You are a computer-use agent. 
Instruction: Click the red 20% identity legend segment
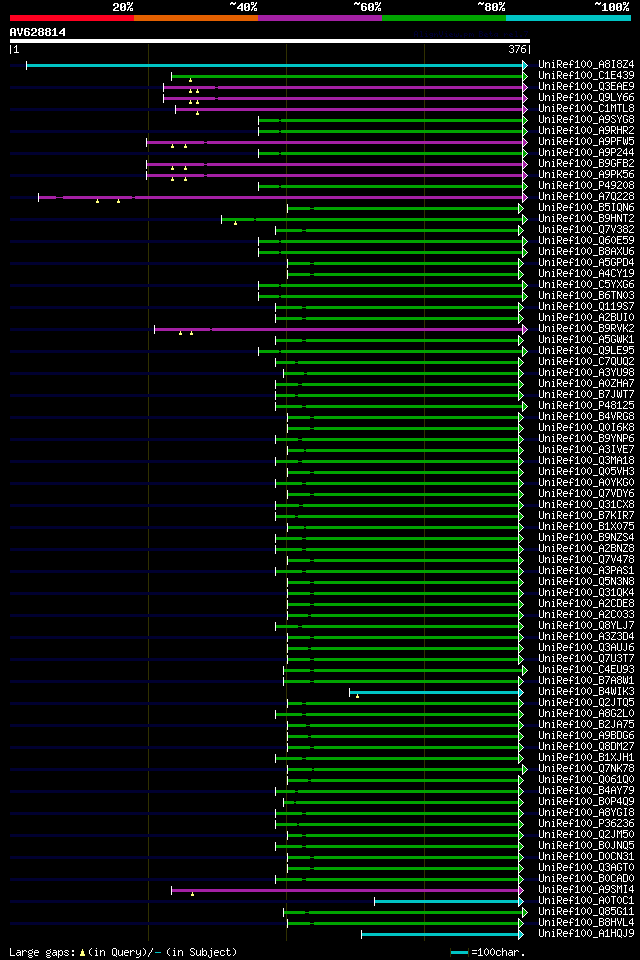pyautogui.click(x=72, y=18)
